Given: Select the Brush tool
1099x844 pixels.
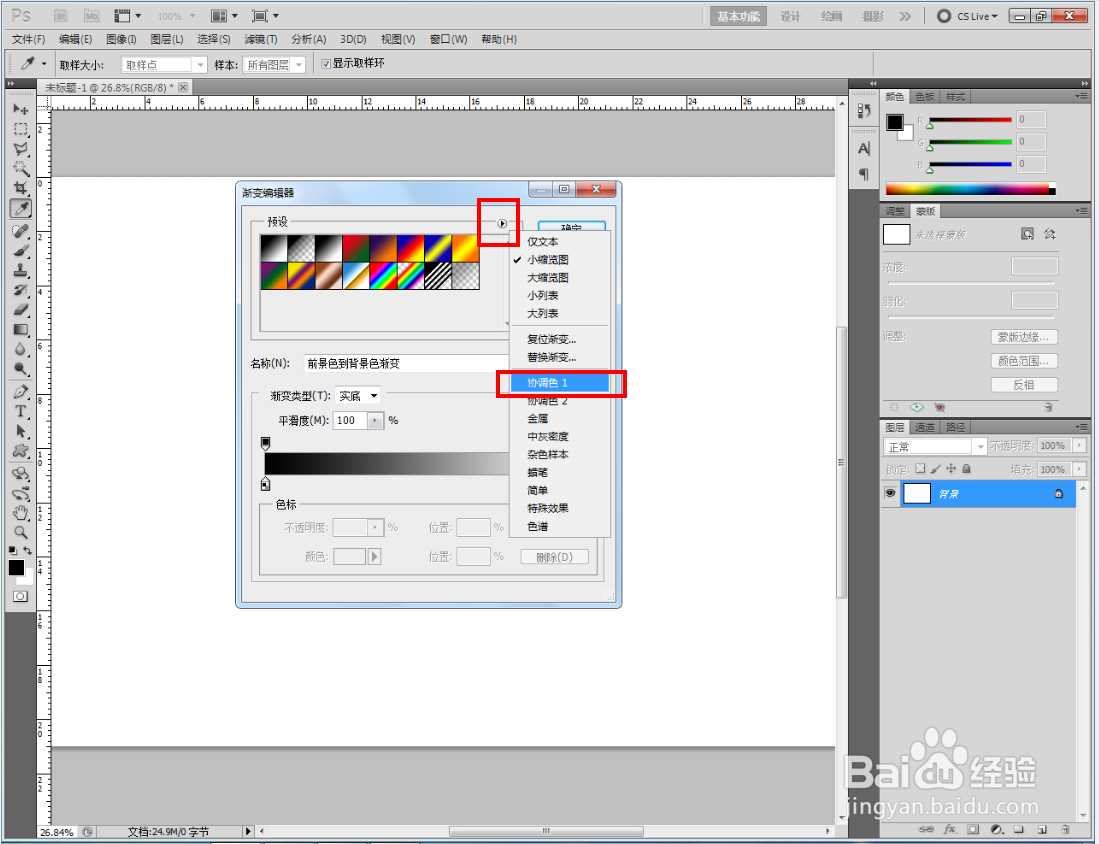Looking at the screenshot, I should pyautogui.click(x=20, y=251).
